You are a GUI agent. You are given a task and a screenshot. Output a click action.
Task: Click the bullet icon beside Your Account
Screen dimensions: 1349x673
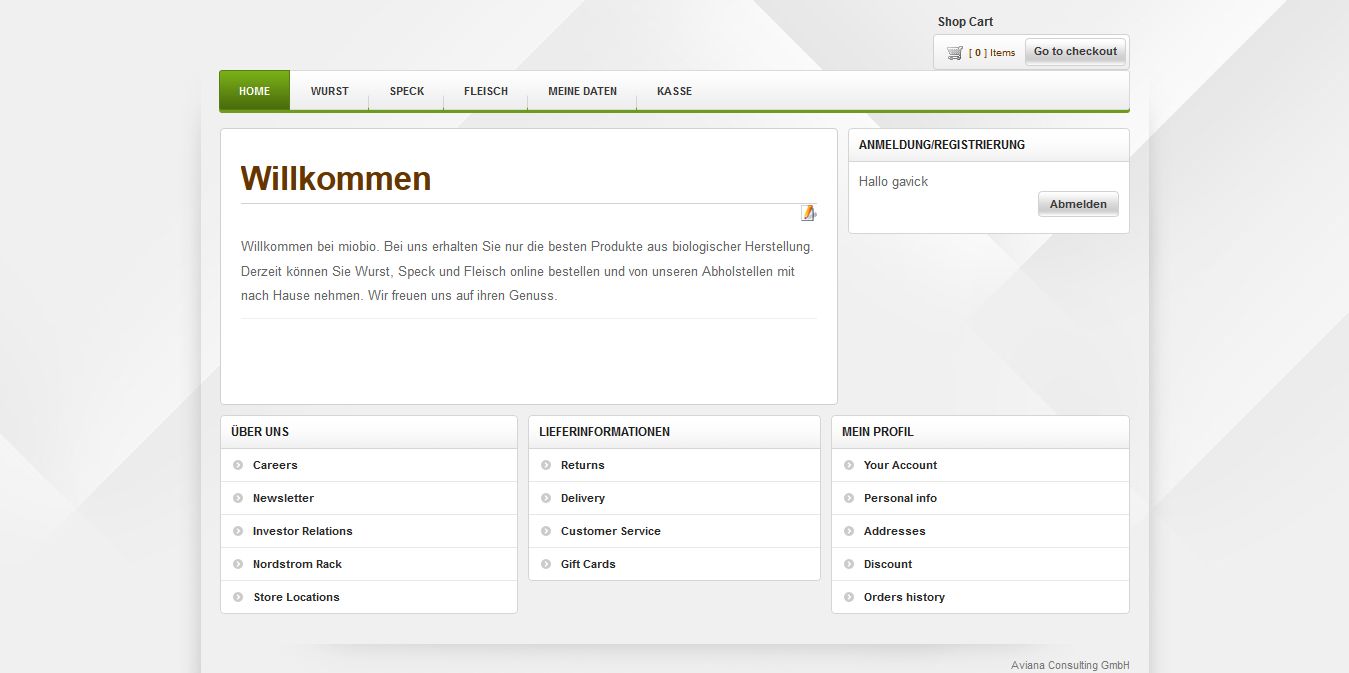[849, 465]
